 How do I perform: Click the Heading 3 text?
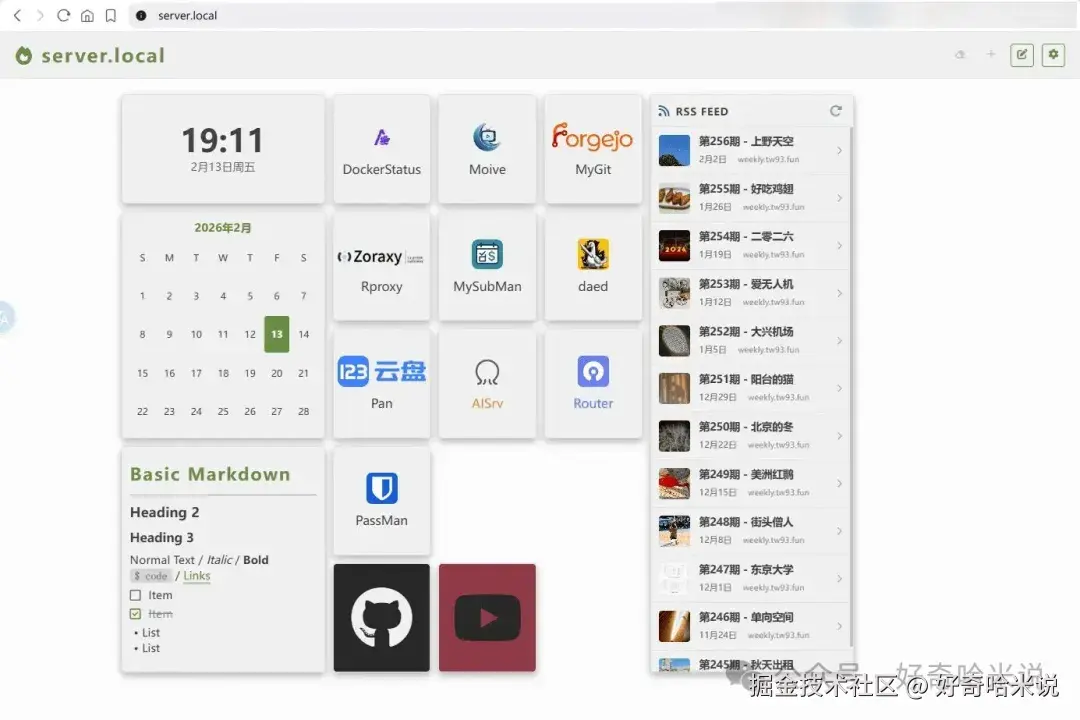(x=162, y=537)
